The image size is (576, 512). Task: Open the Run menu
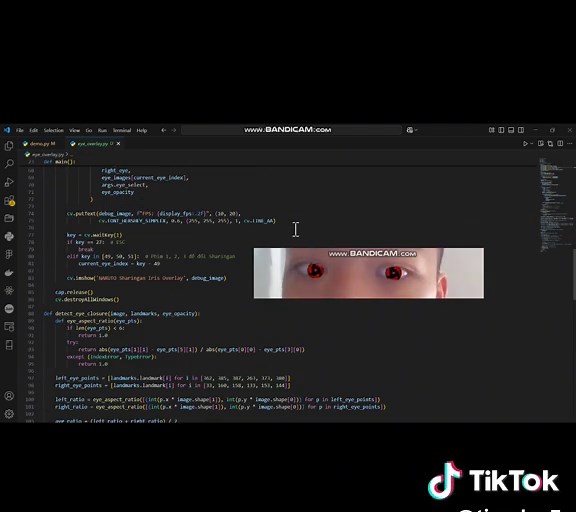102,130
